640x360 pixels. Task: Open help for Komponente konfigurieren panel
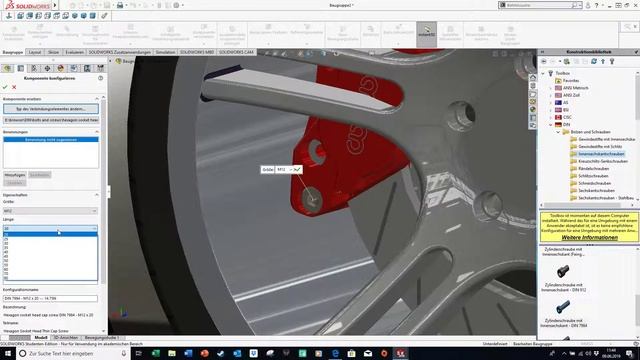[x=100, y=78]
